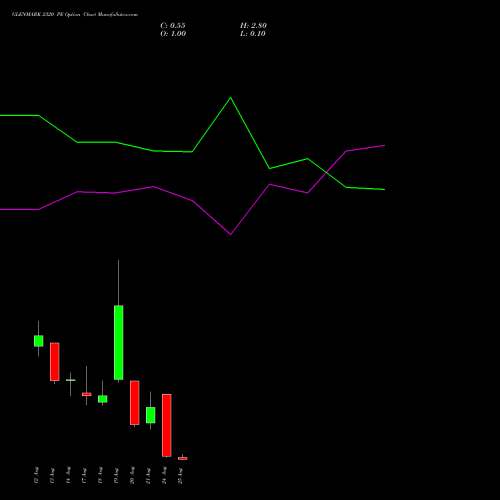This screenshot has width=500, height=500.
Task: Click the '24 Aug' date axis label
Action: click(164, 475)
